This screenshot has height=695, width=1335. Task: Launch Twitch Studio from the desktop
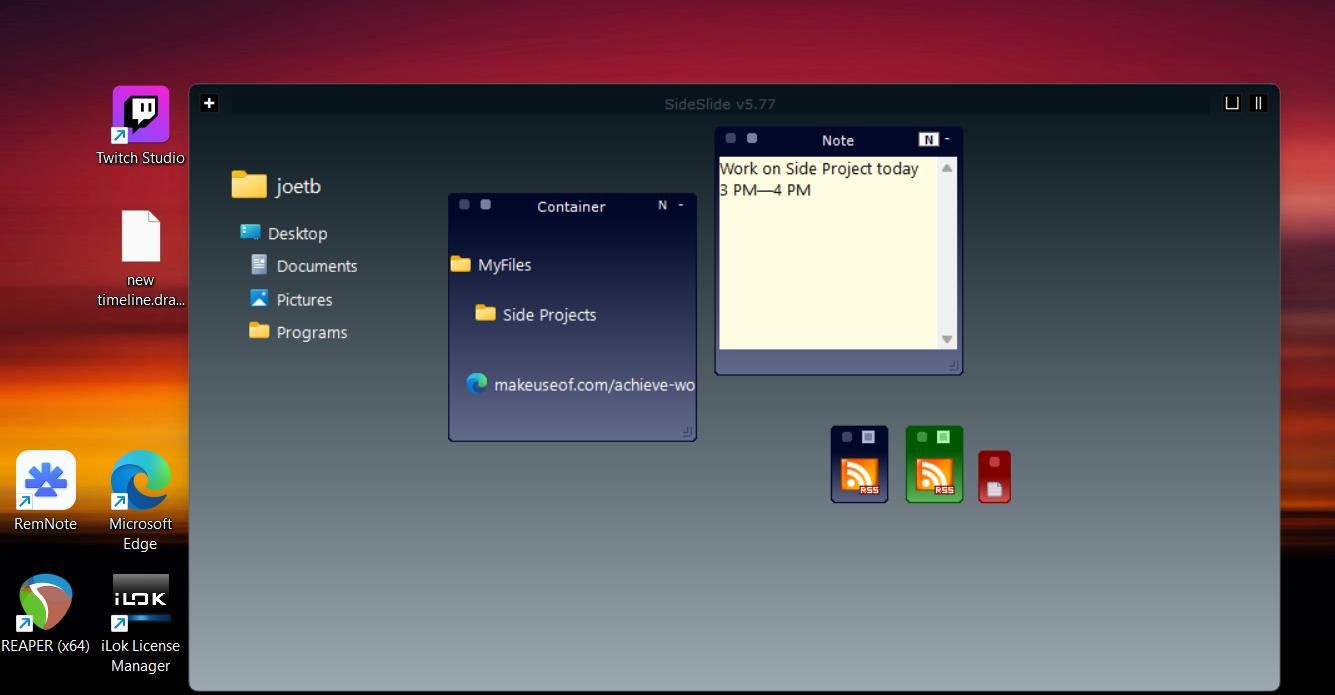[x=140, y=113]
